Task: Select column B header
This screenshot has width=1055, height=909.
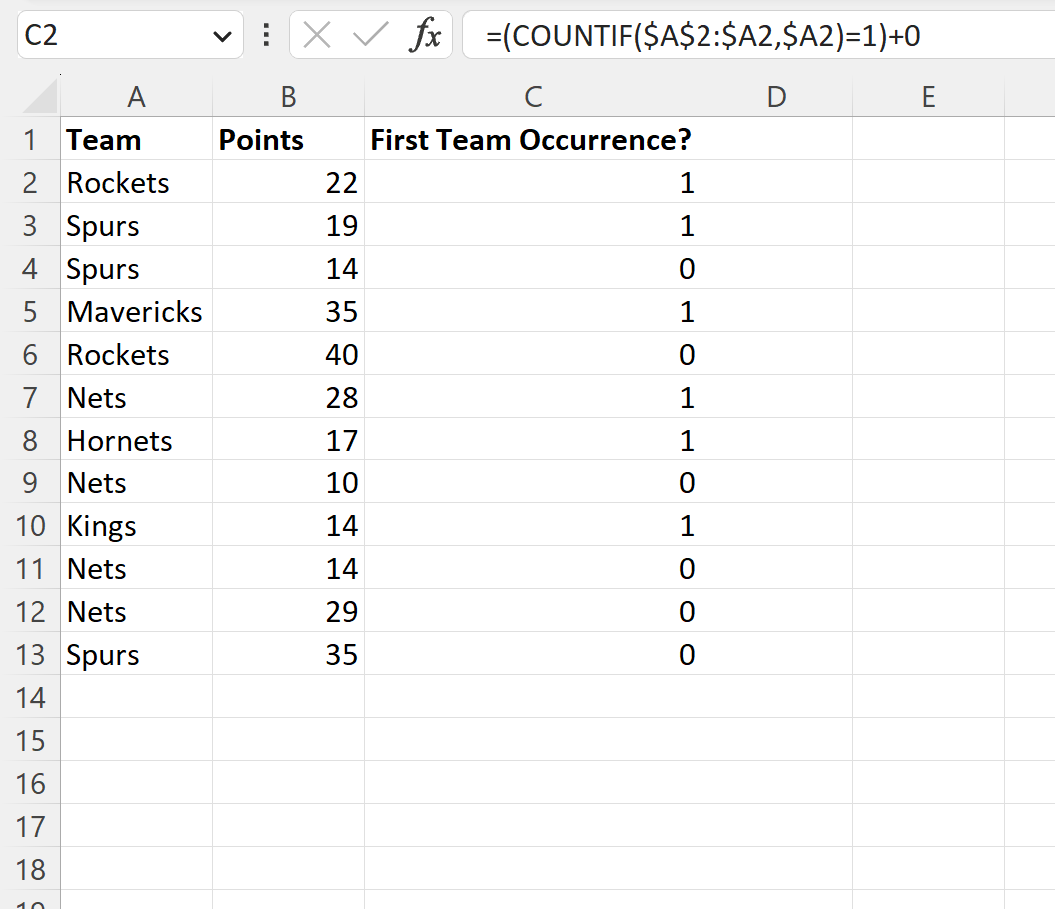Action: (288, 97)
